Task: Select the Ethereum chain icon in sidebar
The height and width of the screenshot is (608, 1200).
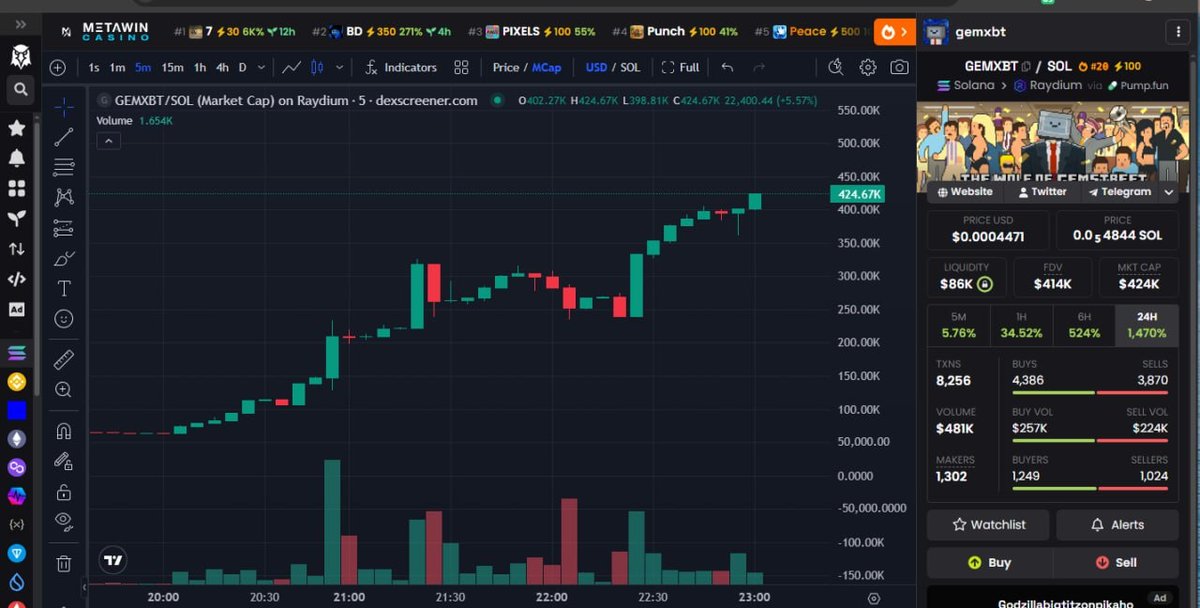Action: tap(17, 438)
